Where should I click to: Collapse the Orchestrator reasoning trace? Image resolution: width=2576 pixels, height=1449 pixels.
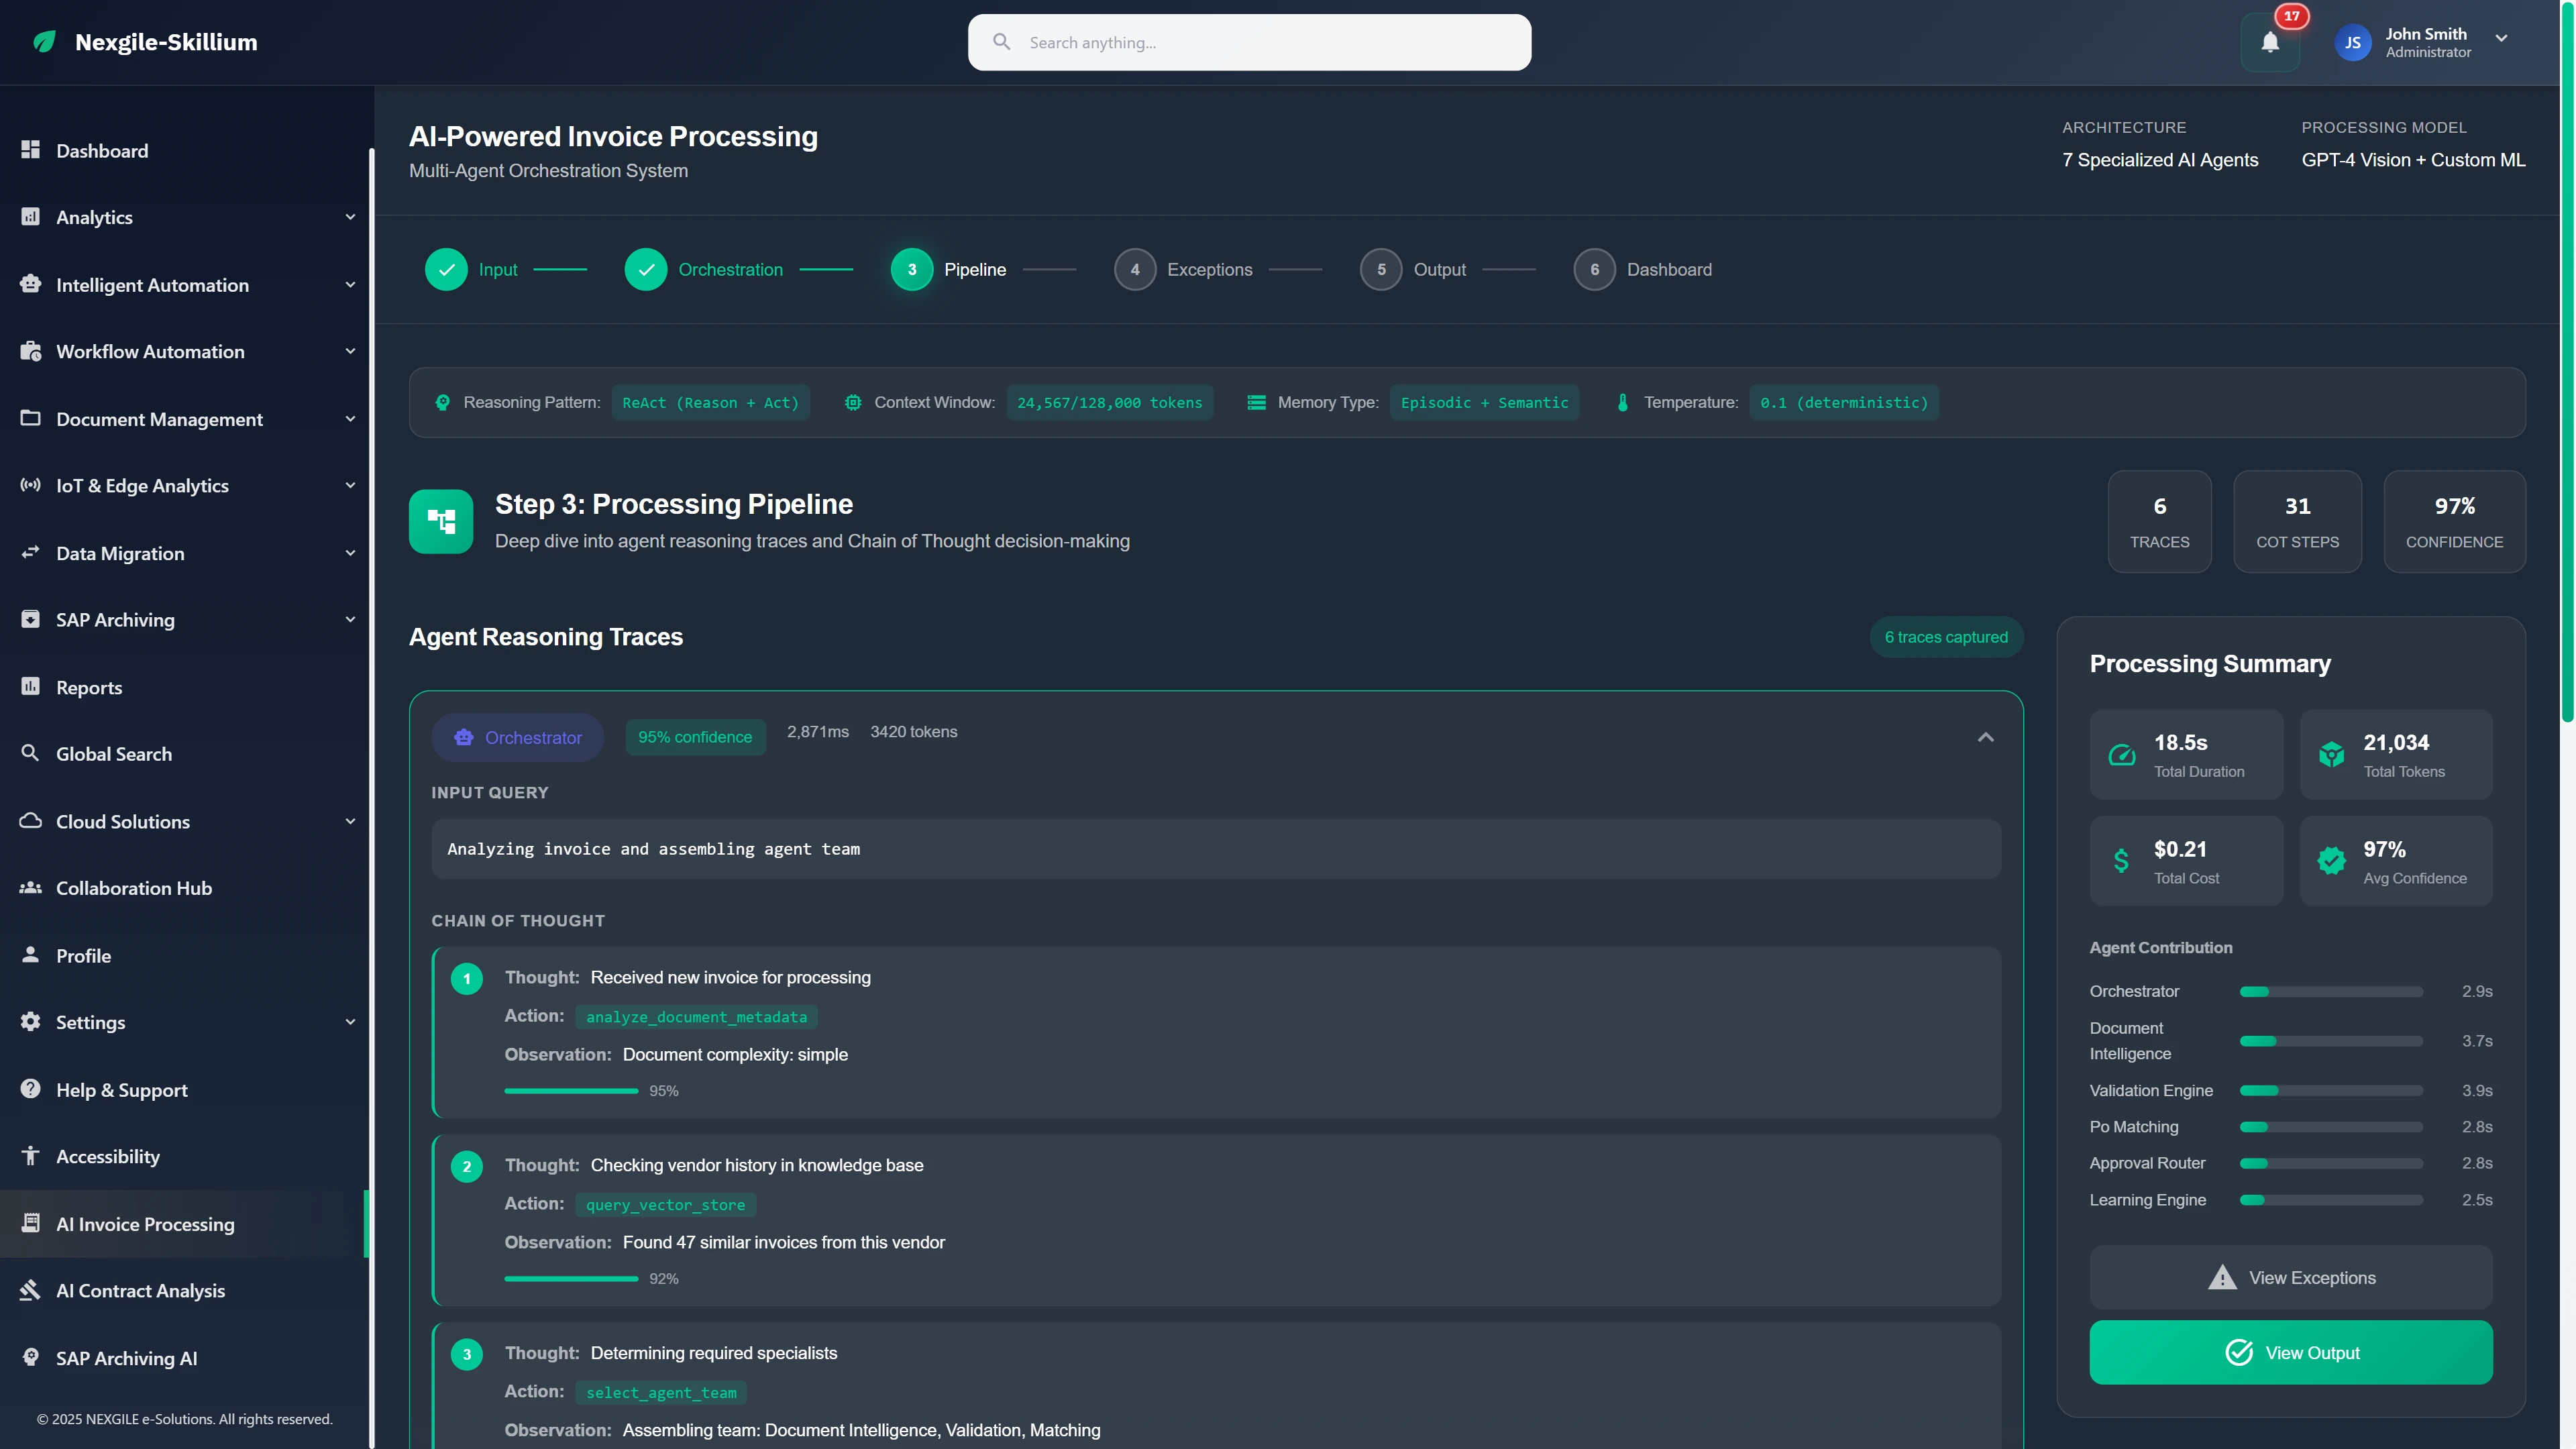click(x=1985, y=736)
